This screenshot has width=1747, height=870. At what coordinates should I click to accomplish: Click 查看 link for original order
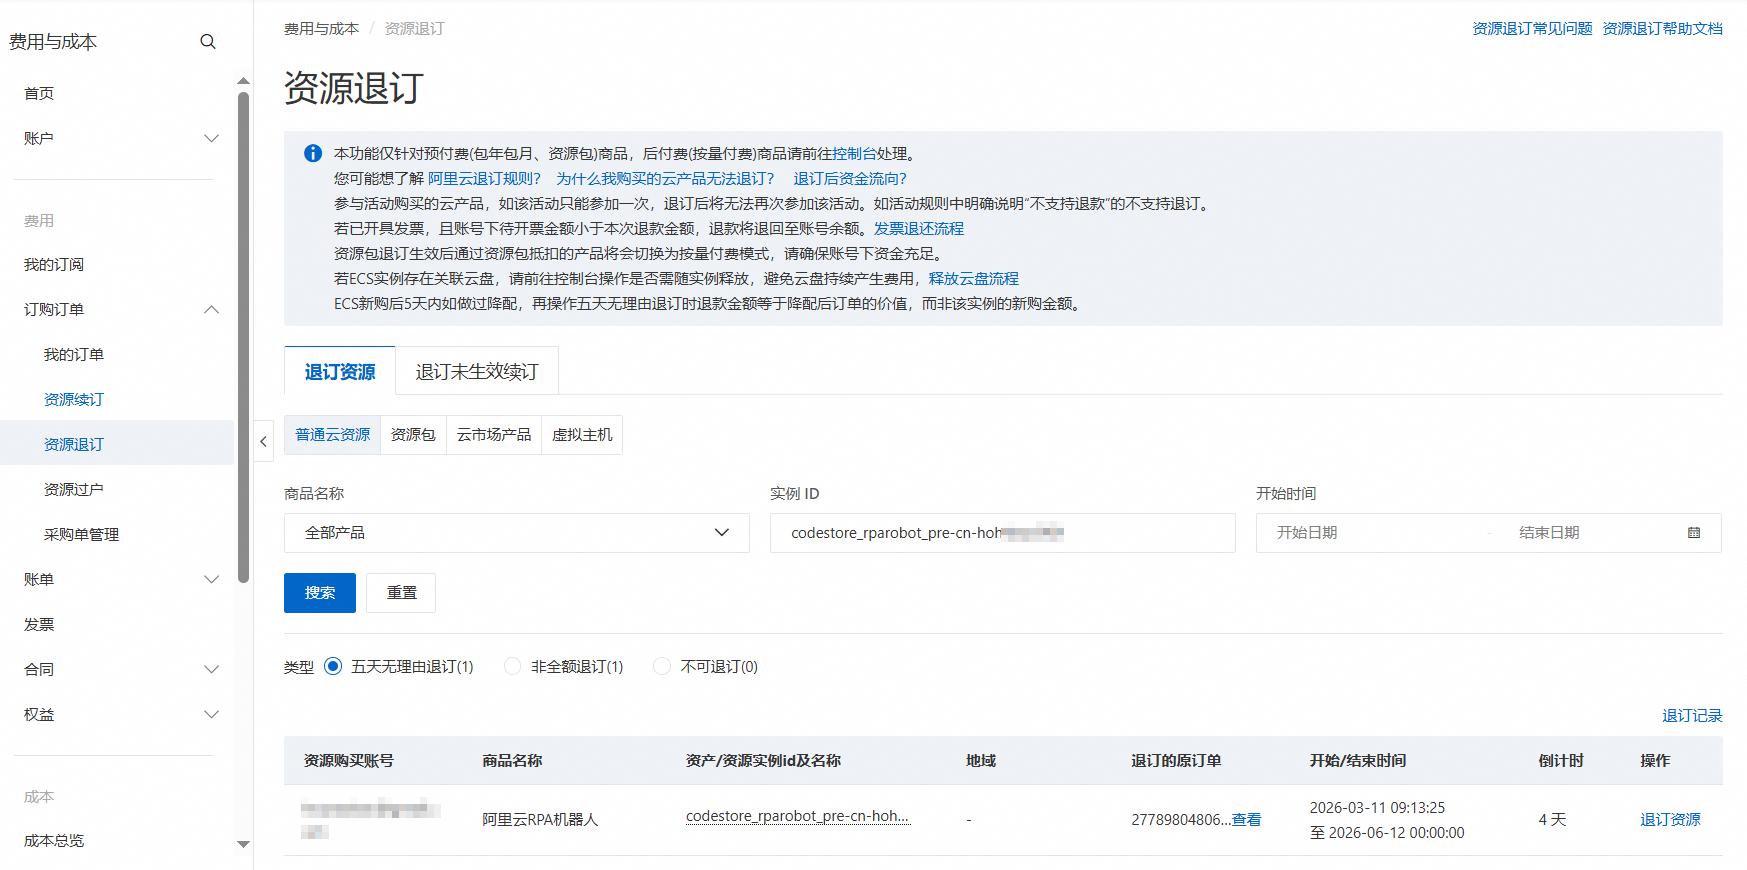pyautogui.click(x=1246, y=820)
